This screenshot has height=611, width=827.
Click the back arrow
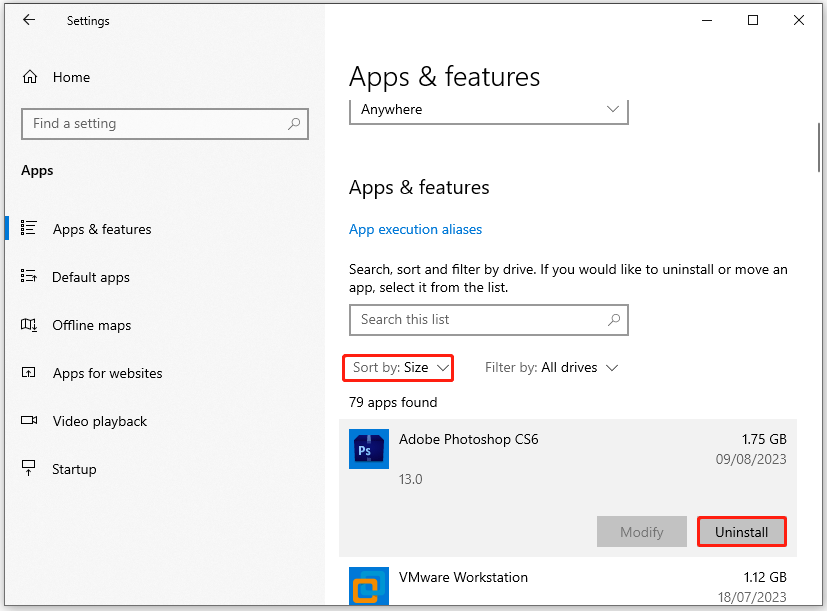click(x=28, y=19)
